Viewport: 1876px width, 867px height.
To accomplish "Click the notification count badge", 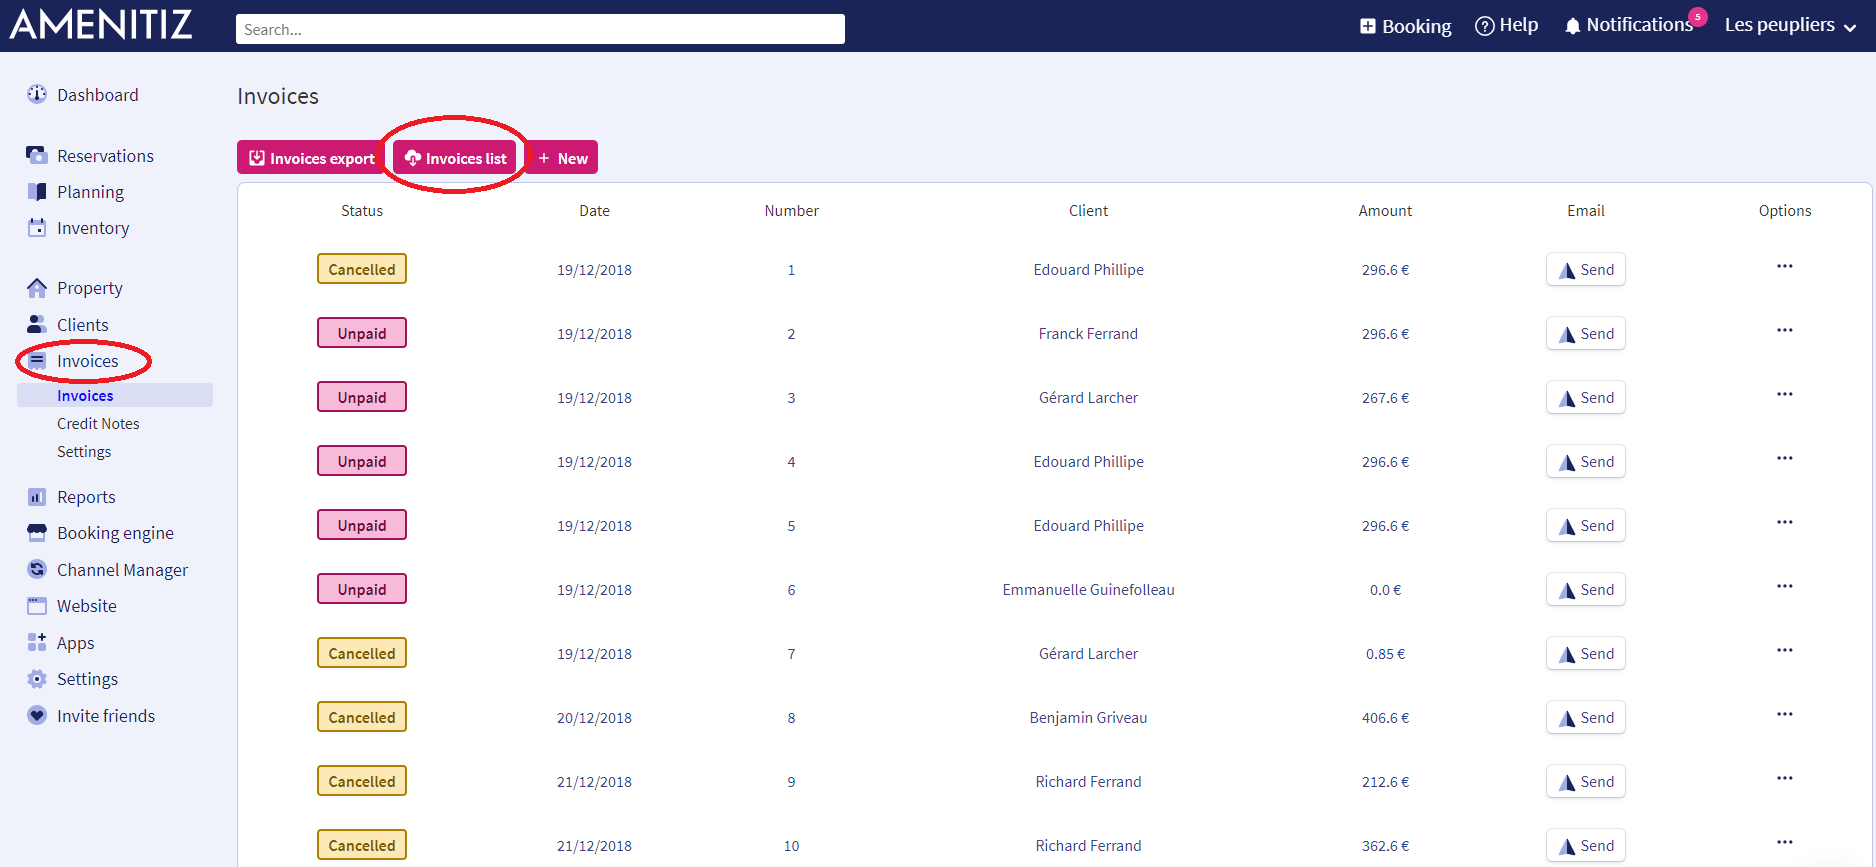I will pos(1697,16).
